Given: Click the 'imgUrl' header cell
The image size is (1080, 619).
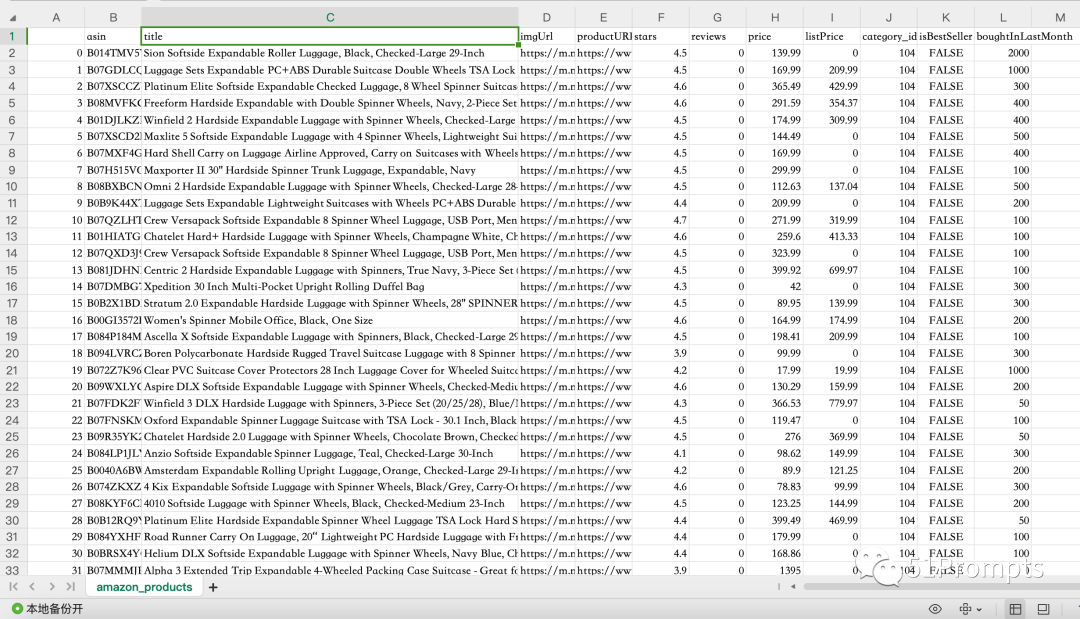Looking at the screenshot, I should coord(547,36).
